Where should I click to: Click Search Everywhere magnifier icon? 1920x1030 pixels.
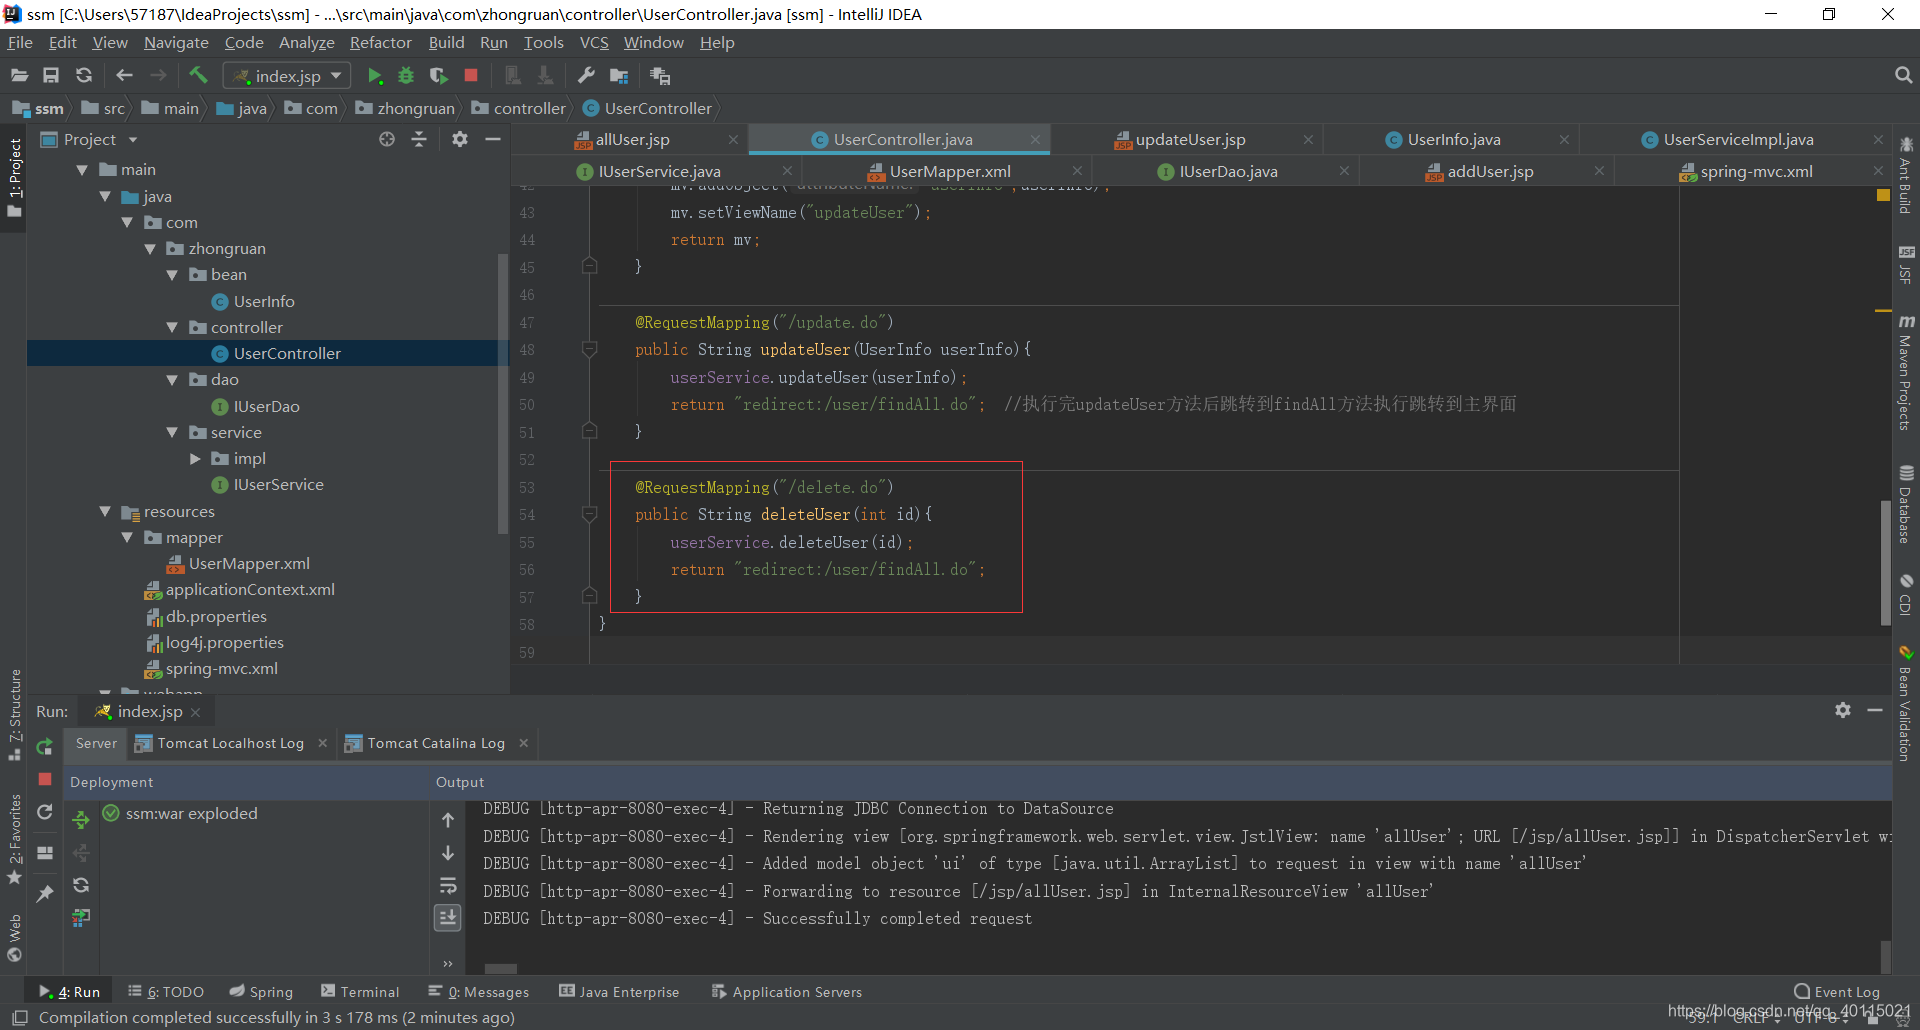click(x=1903, y=76)
